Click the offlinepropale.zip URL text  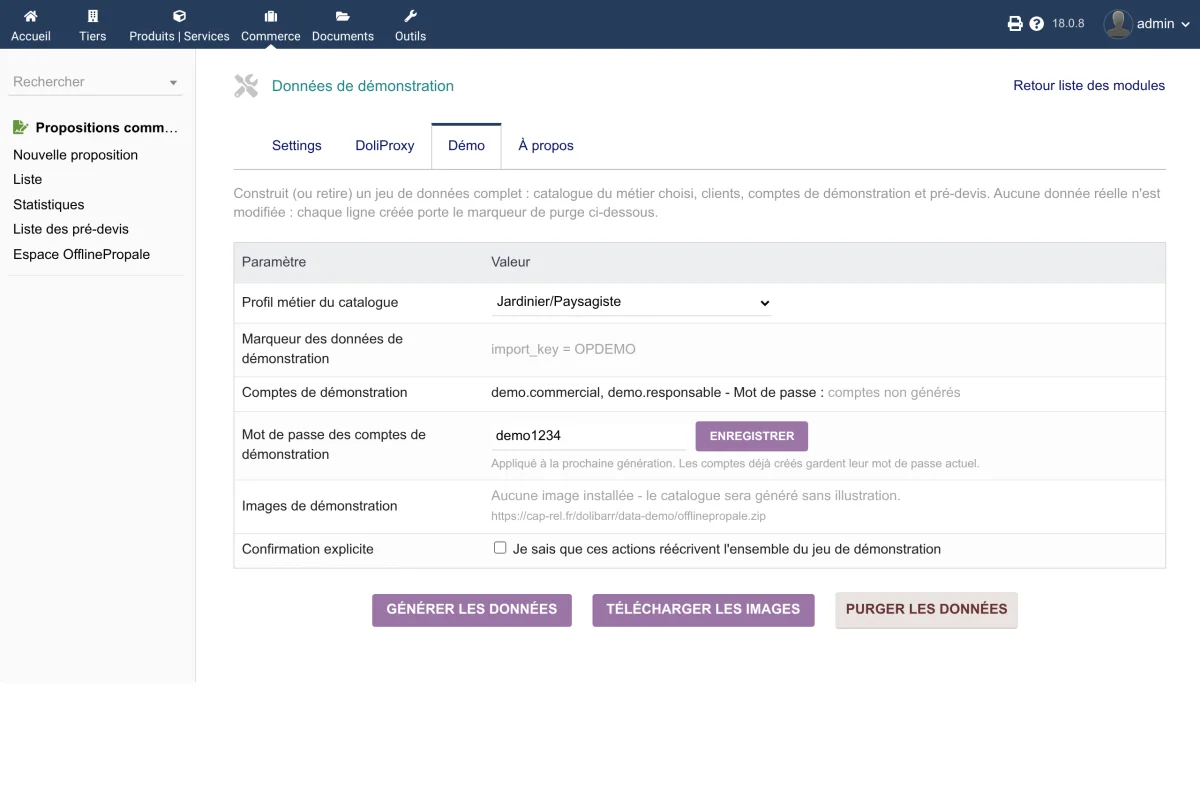click(x=628, y=517)
